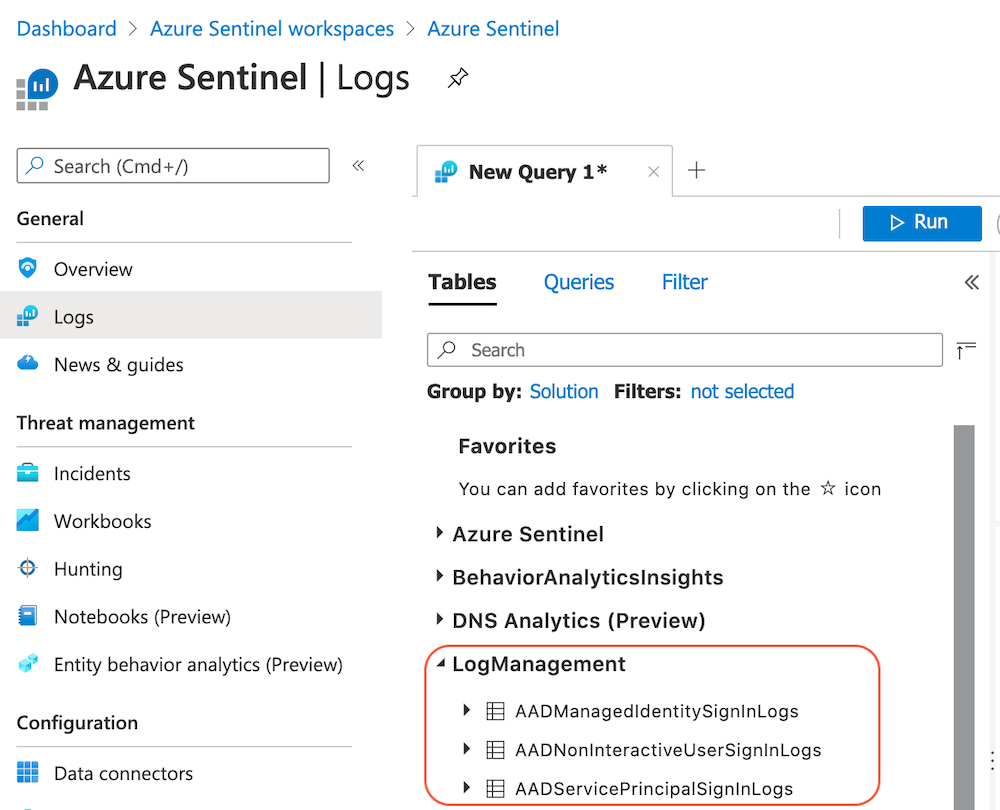Open the Filters selection via not selected
1000x810 pixels.
(x=741, y=391)
